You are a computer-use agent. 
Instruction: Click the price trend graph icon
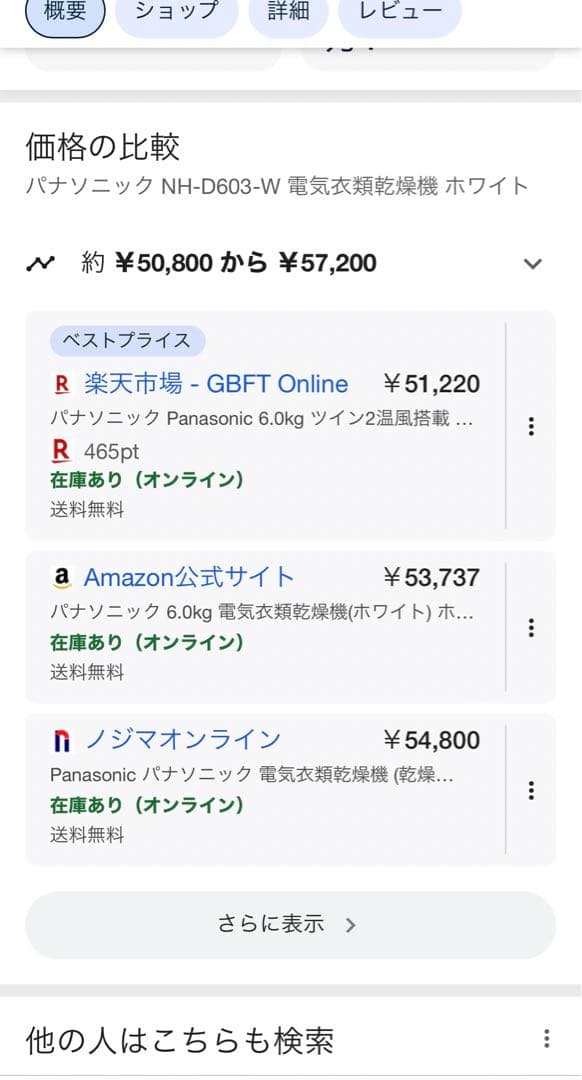40,262
